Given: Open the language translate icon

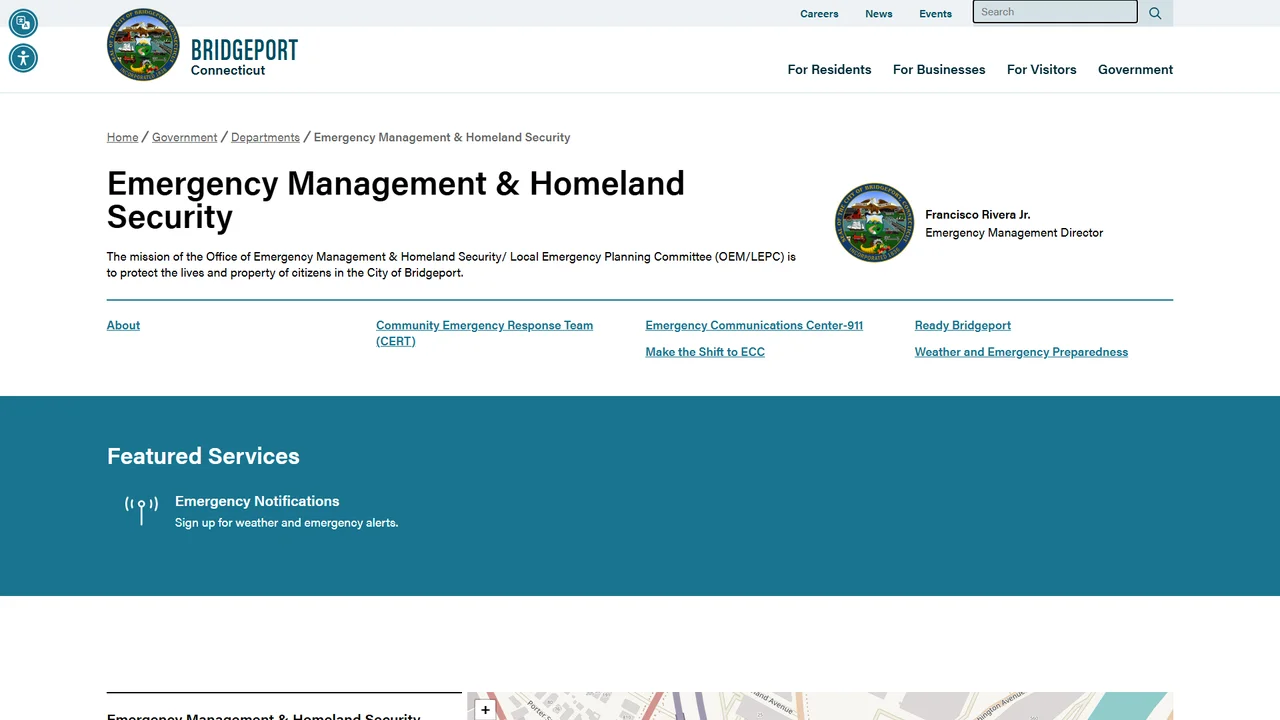Looking at the screenshot, I should pos(23,23).
